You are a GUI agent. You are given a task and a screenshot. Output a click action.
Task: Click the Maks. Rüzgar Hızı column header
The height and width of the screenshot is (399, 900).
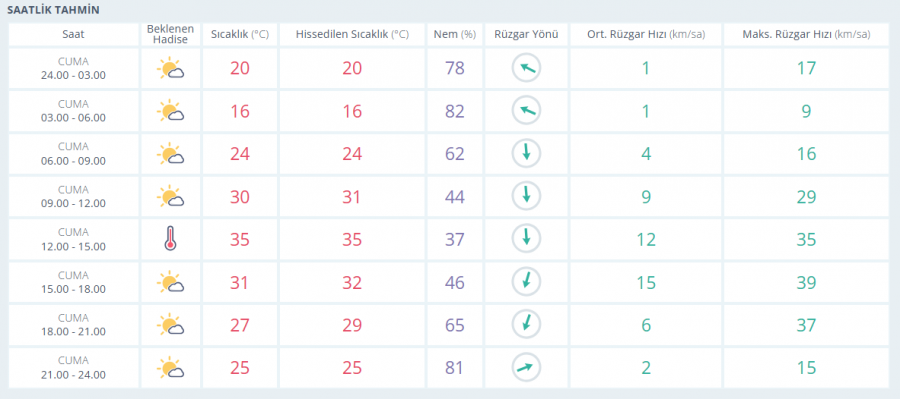(806, 34)
